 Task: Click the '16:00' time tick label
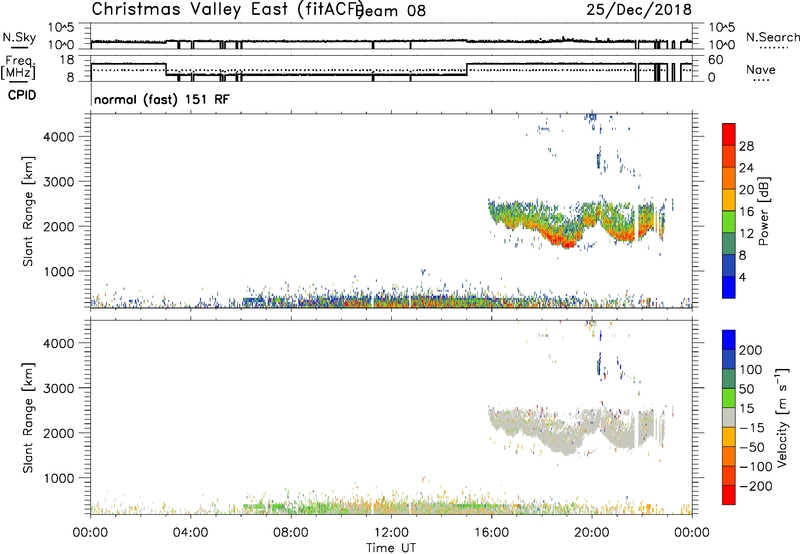491,533
